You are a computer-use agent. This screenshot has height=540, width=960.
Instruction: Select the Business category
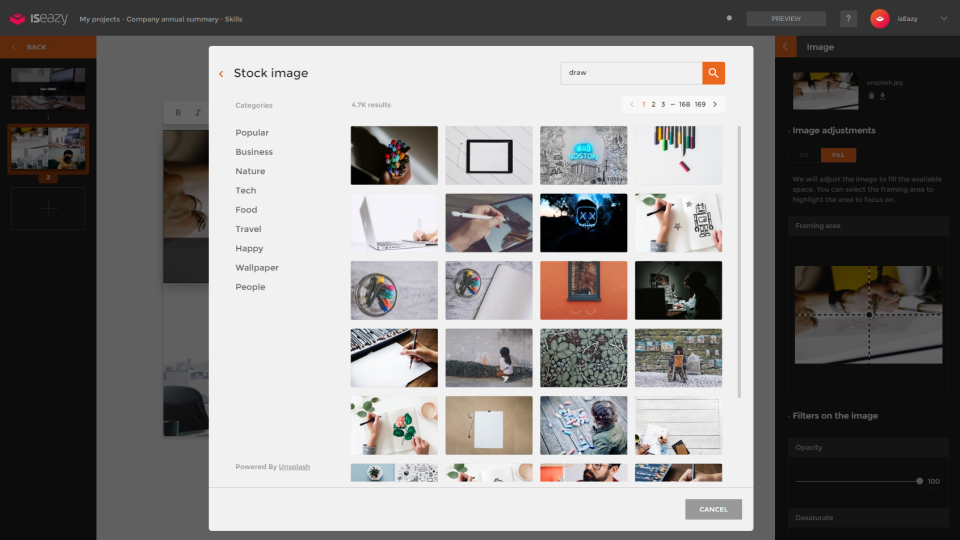(254, 152)
